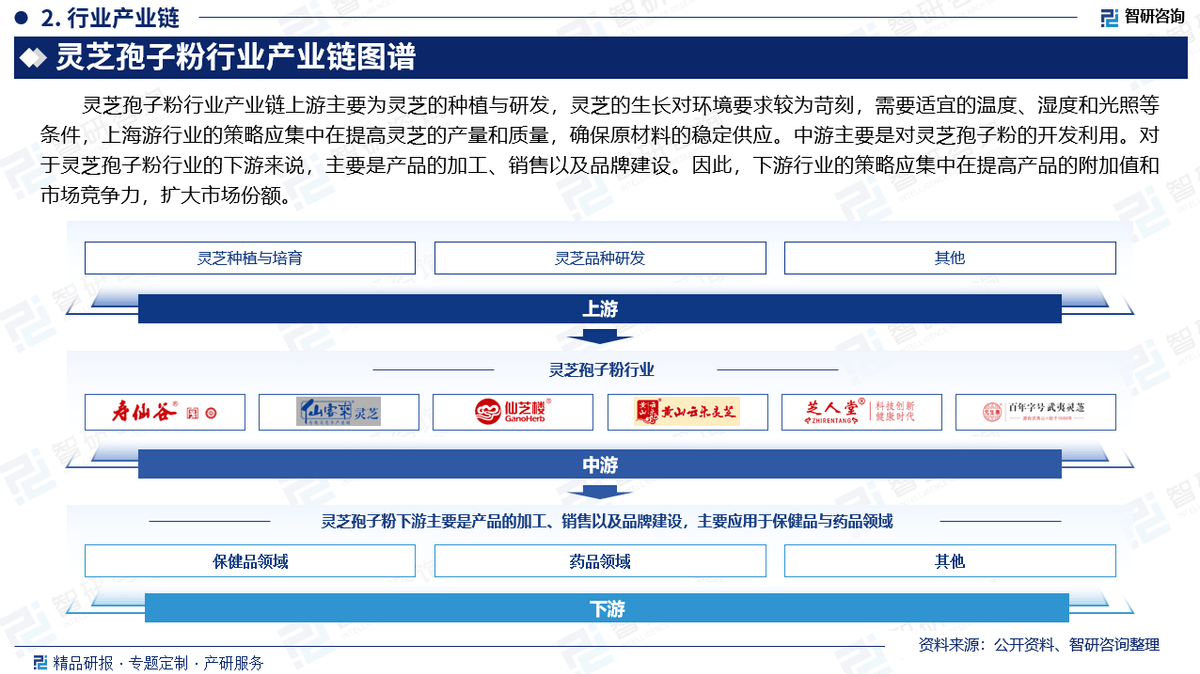Screen dimensions: 1200x674
Task: Click the arrow below the 中游 bar
Action: point(599,490)
